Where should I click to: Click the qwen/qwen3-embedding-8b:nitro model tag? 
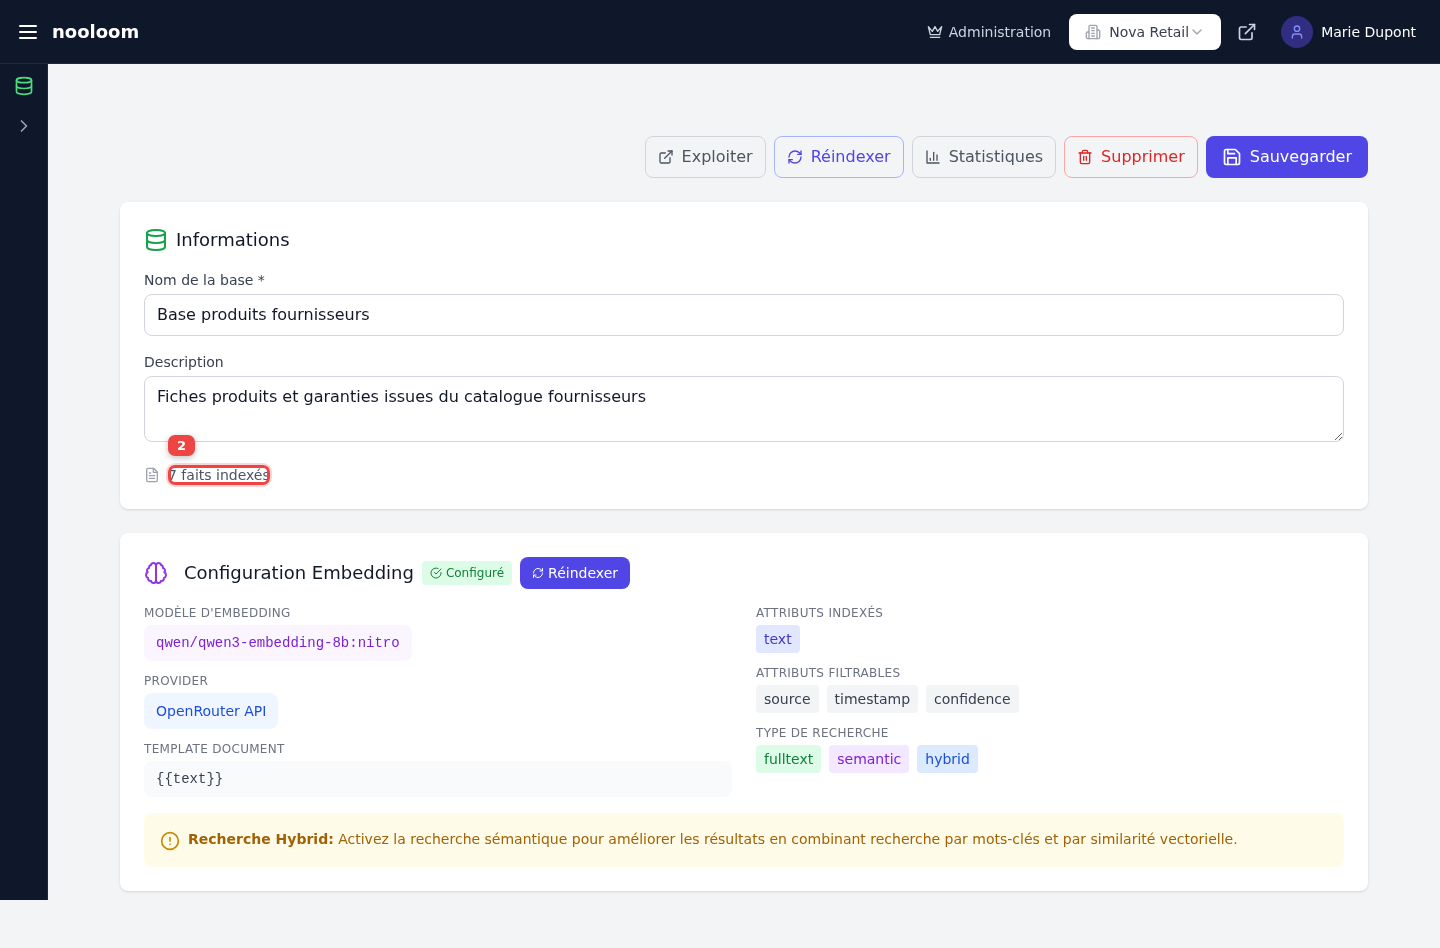tap(278, 643)
